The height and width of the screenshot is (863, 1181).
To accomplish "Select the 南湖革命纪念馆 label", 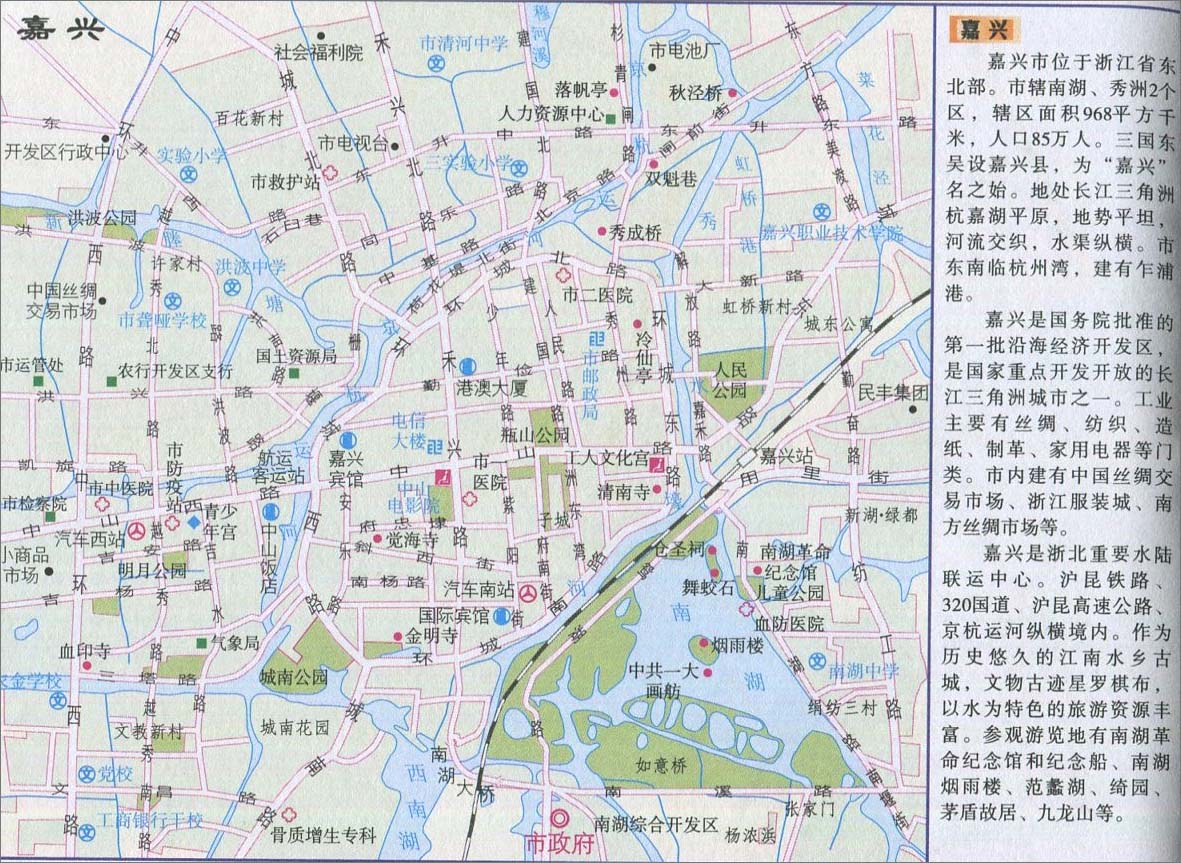I will 794,561.
